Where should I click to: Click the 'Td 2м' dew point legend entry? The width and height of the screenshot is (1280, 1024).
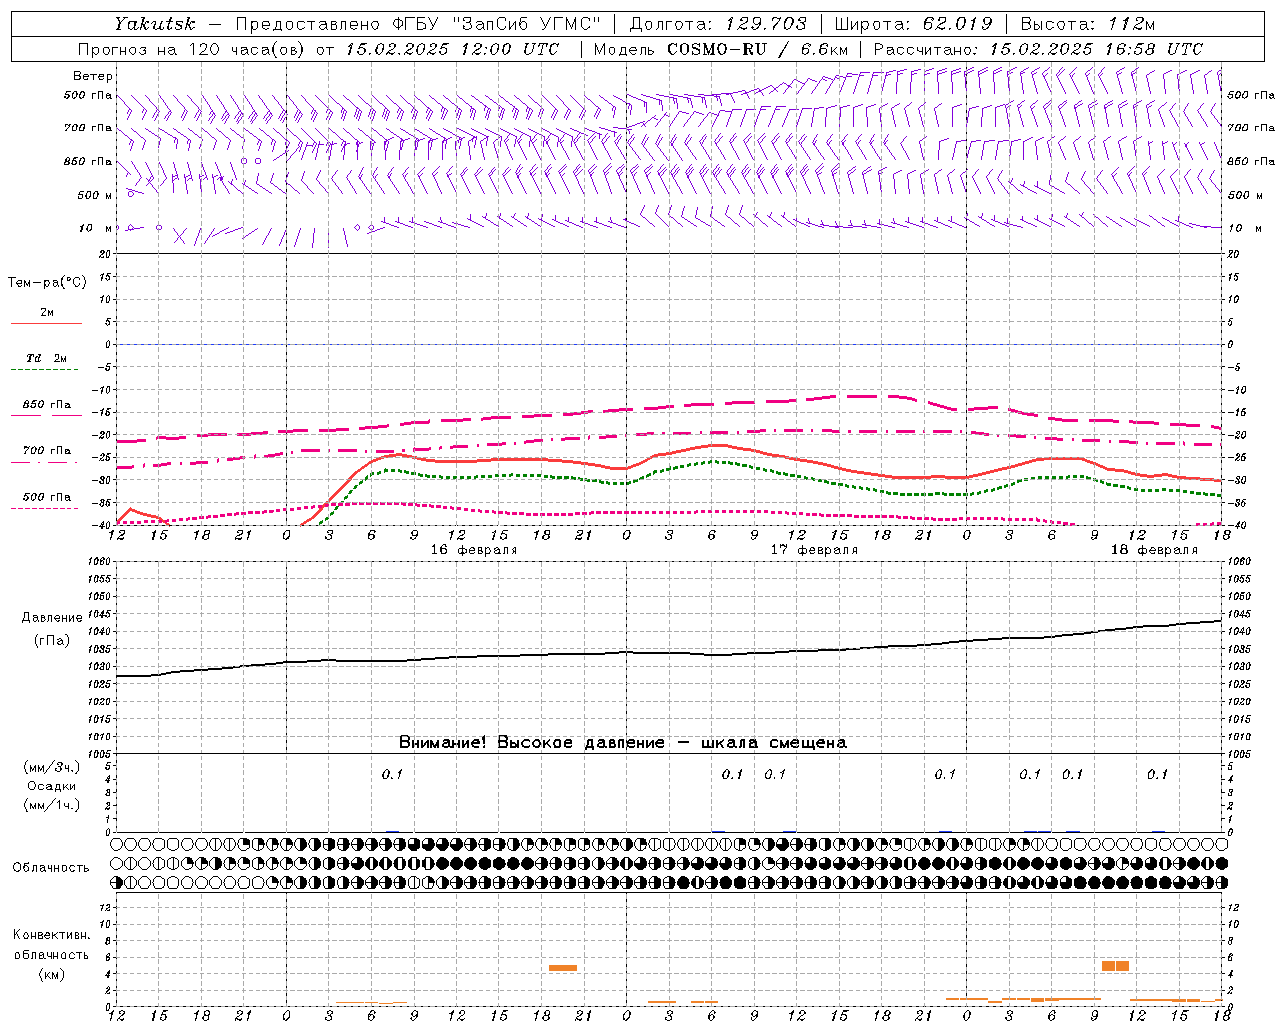tap(47, 358)
